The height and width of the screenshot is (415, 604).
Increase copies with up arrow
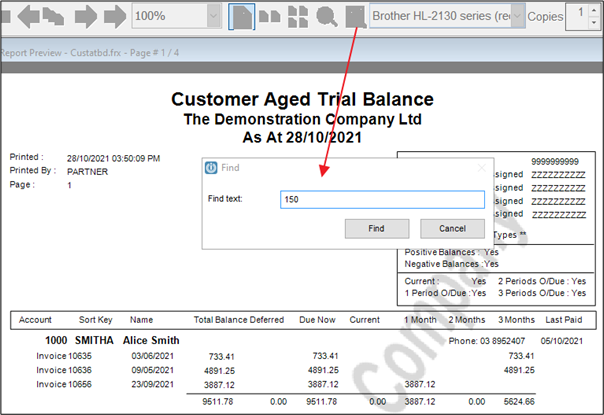coord(594,10)
